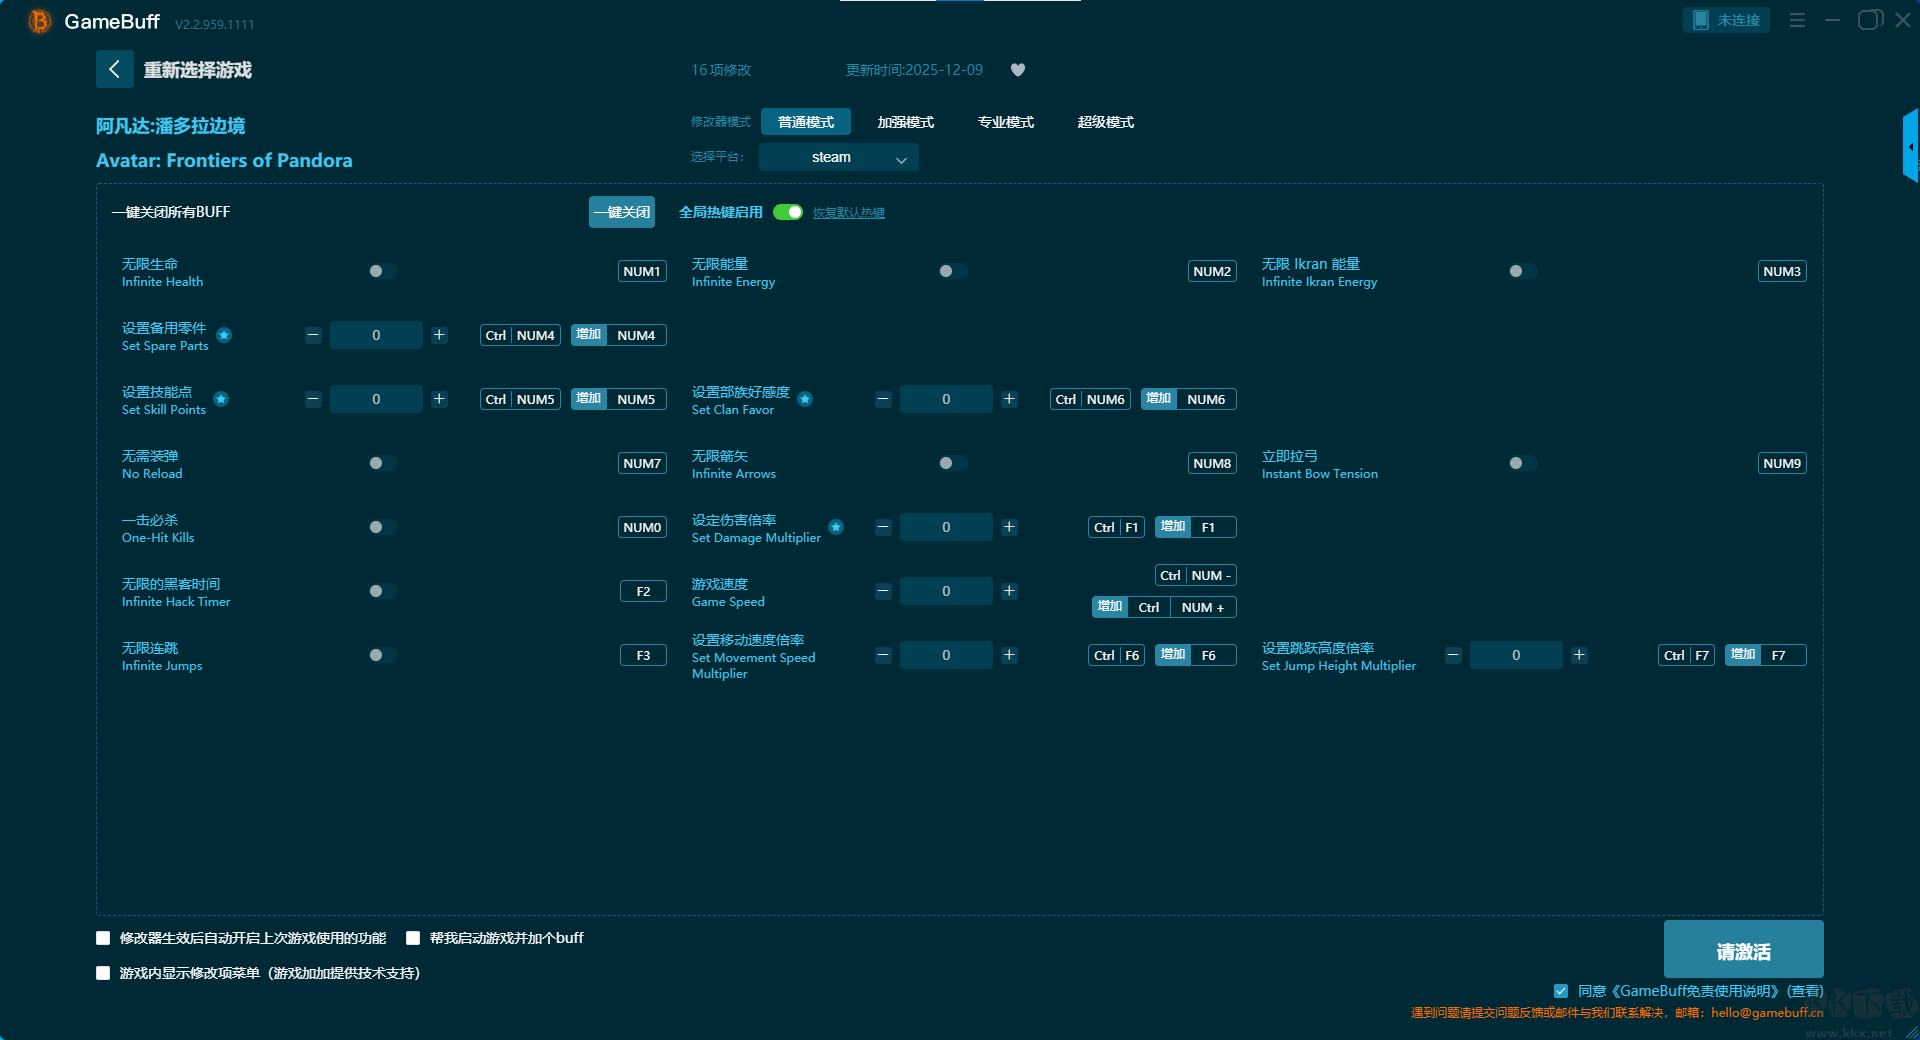Click the minus icon for Game Speed
Image resolution: width=1920 pixels, height=1040 pixels.
883,591
